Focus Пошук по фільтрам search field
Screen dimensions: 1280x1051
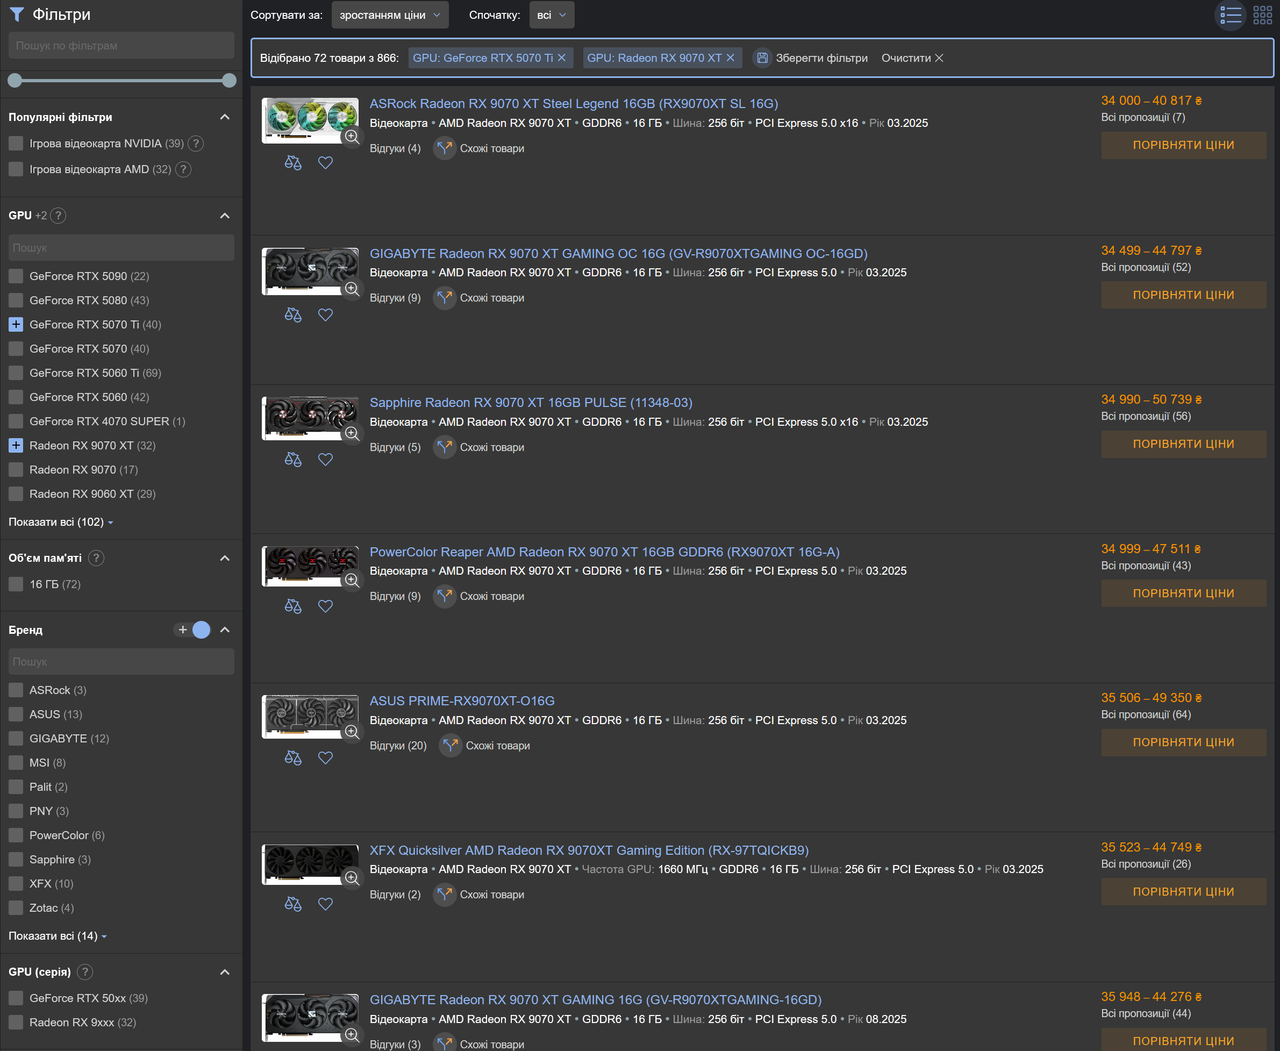pos(121,45)
